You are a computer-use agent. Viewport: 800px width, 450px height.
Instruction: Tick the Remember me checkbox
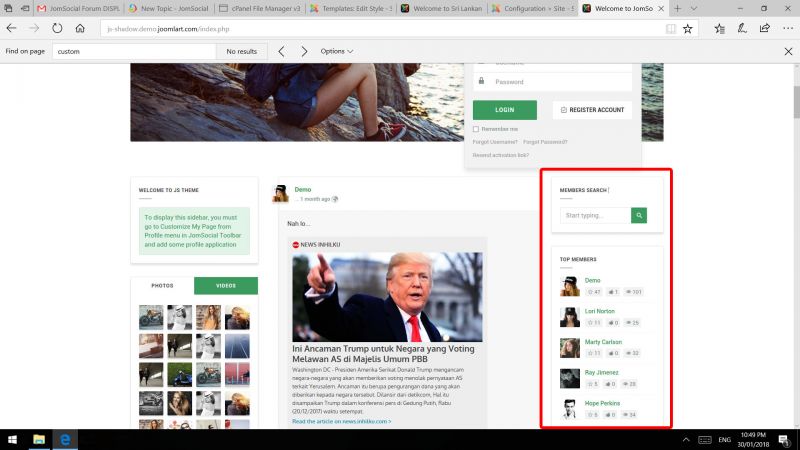476,129
